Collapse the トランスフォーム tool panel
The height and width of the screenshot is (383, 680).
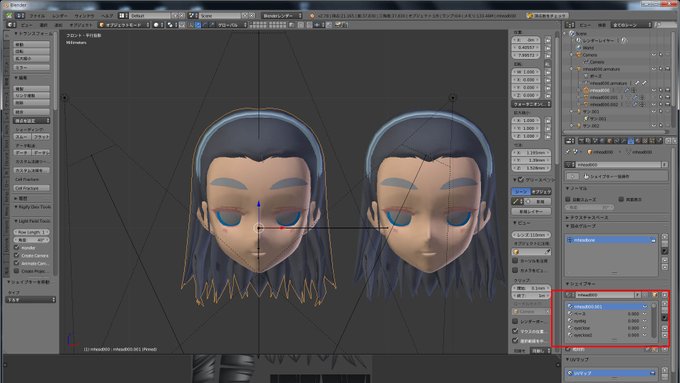33,33
